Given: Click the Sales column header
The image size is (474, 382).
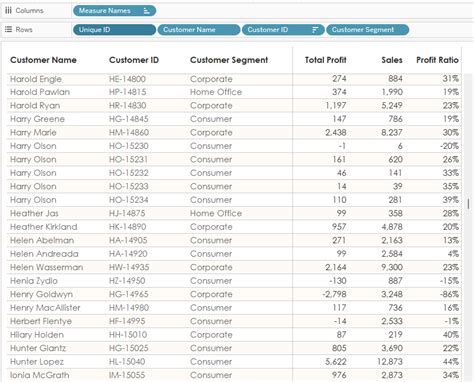Looking at the screenshot, I should tap(392, 60).
